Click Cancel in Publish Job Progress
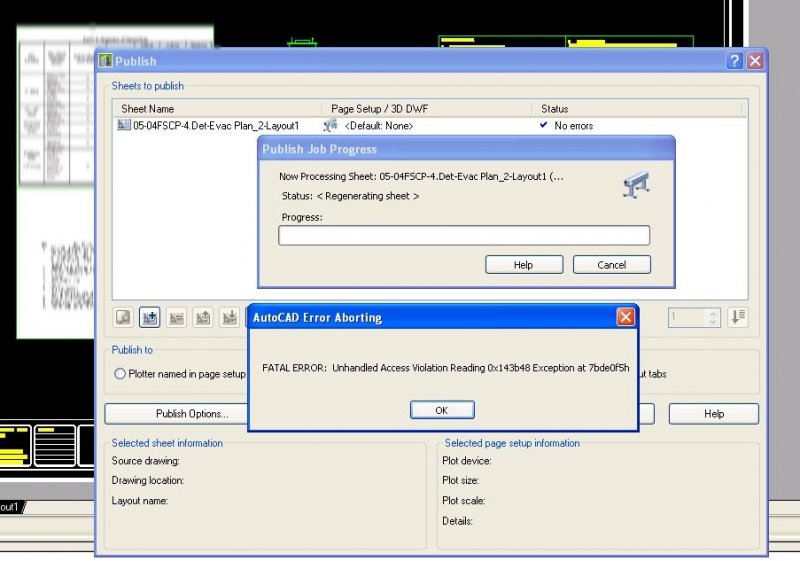The width and height of the screenshot is (800, 561). [612, 265]
